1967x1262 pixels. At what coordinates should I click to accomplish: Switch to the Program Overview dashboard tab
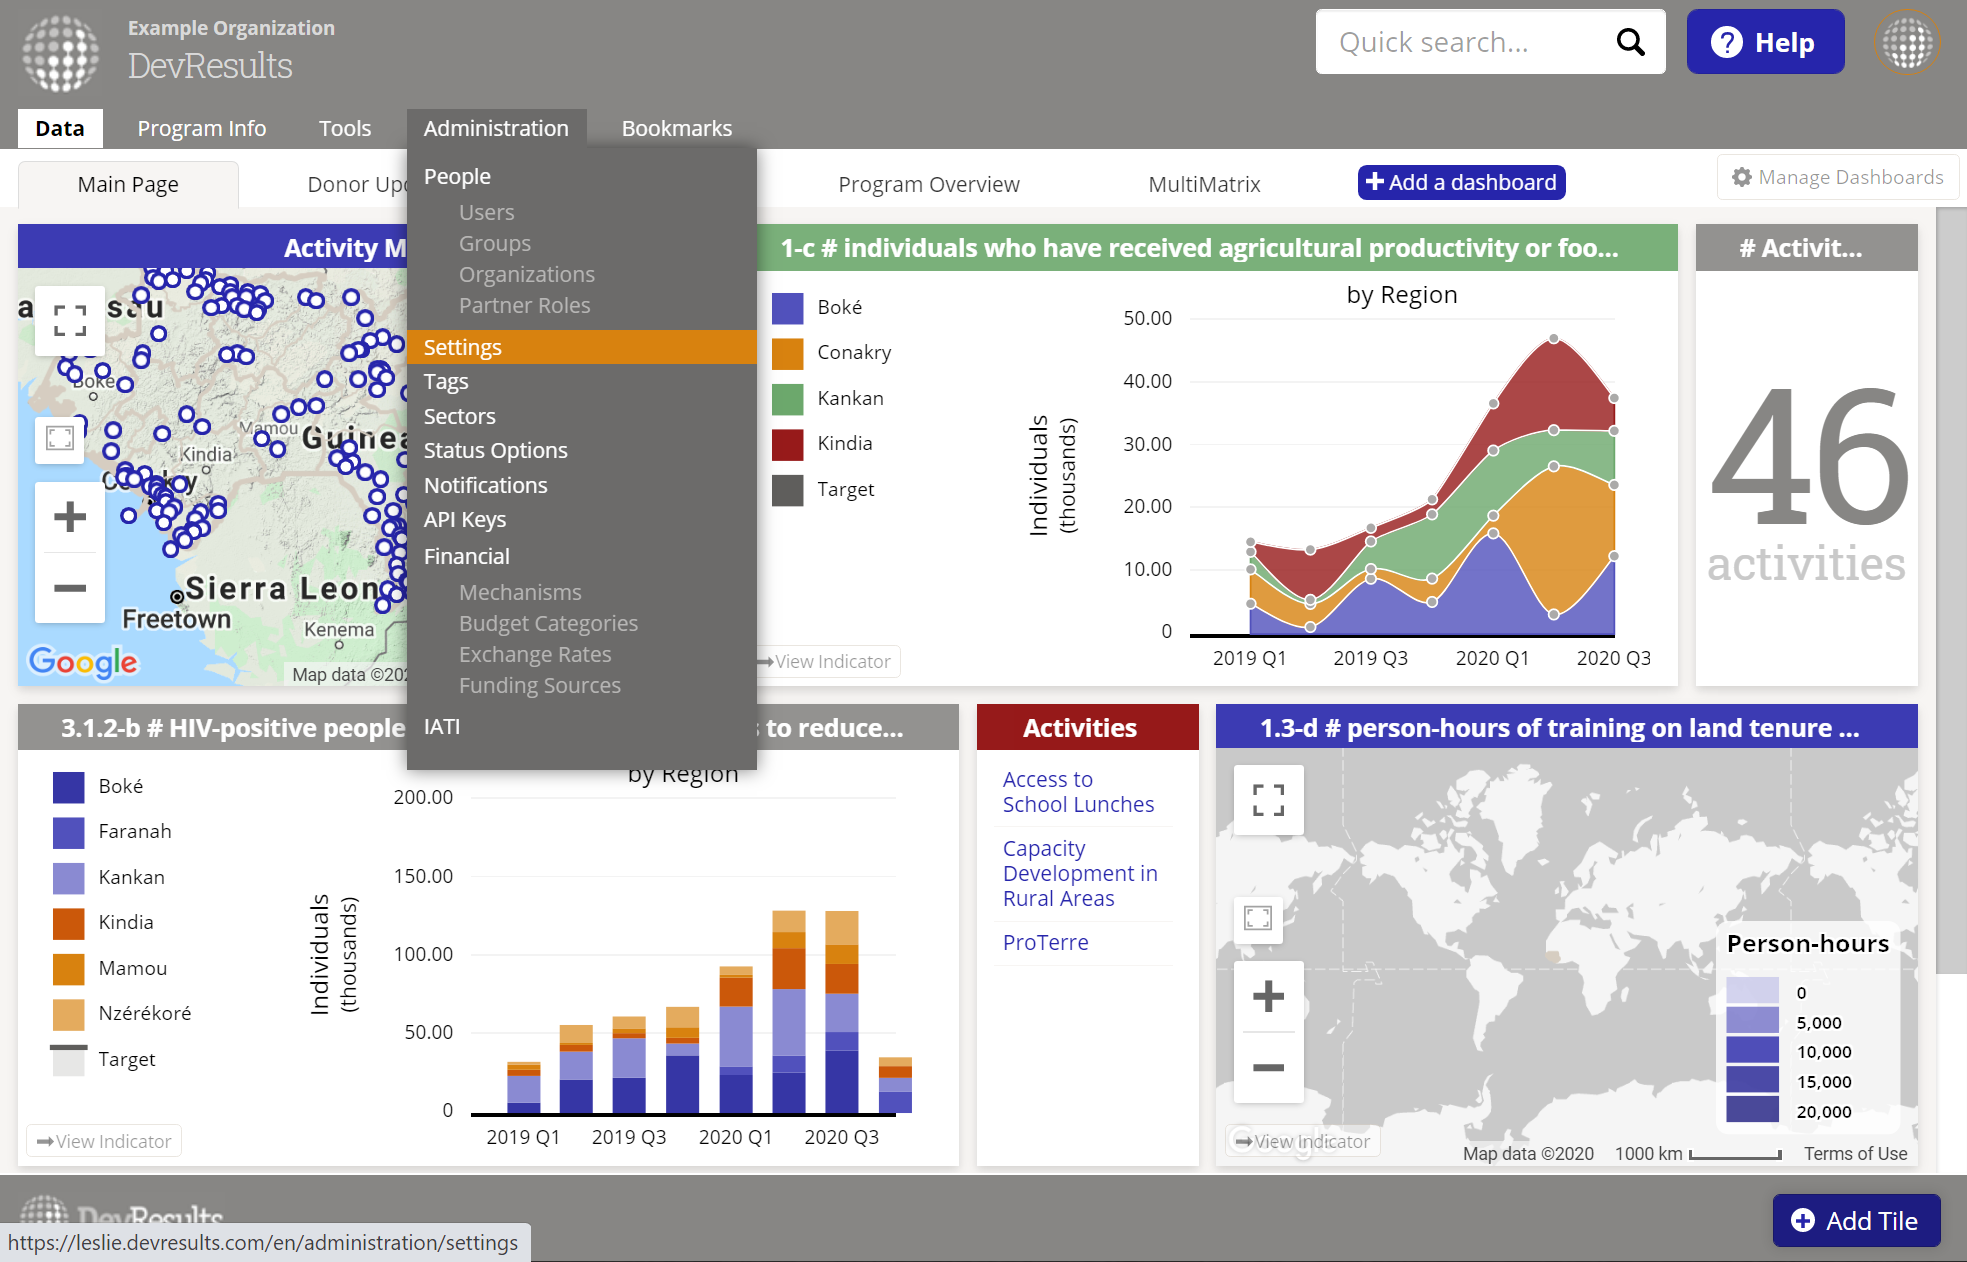(928, 184)
